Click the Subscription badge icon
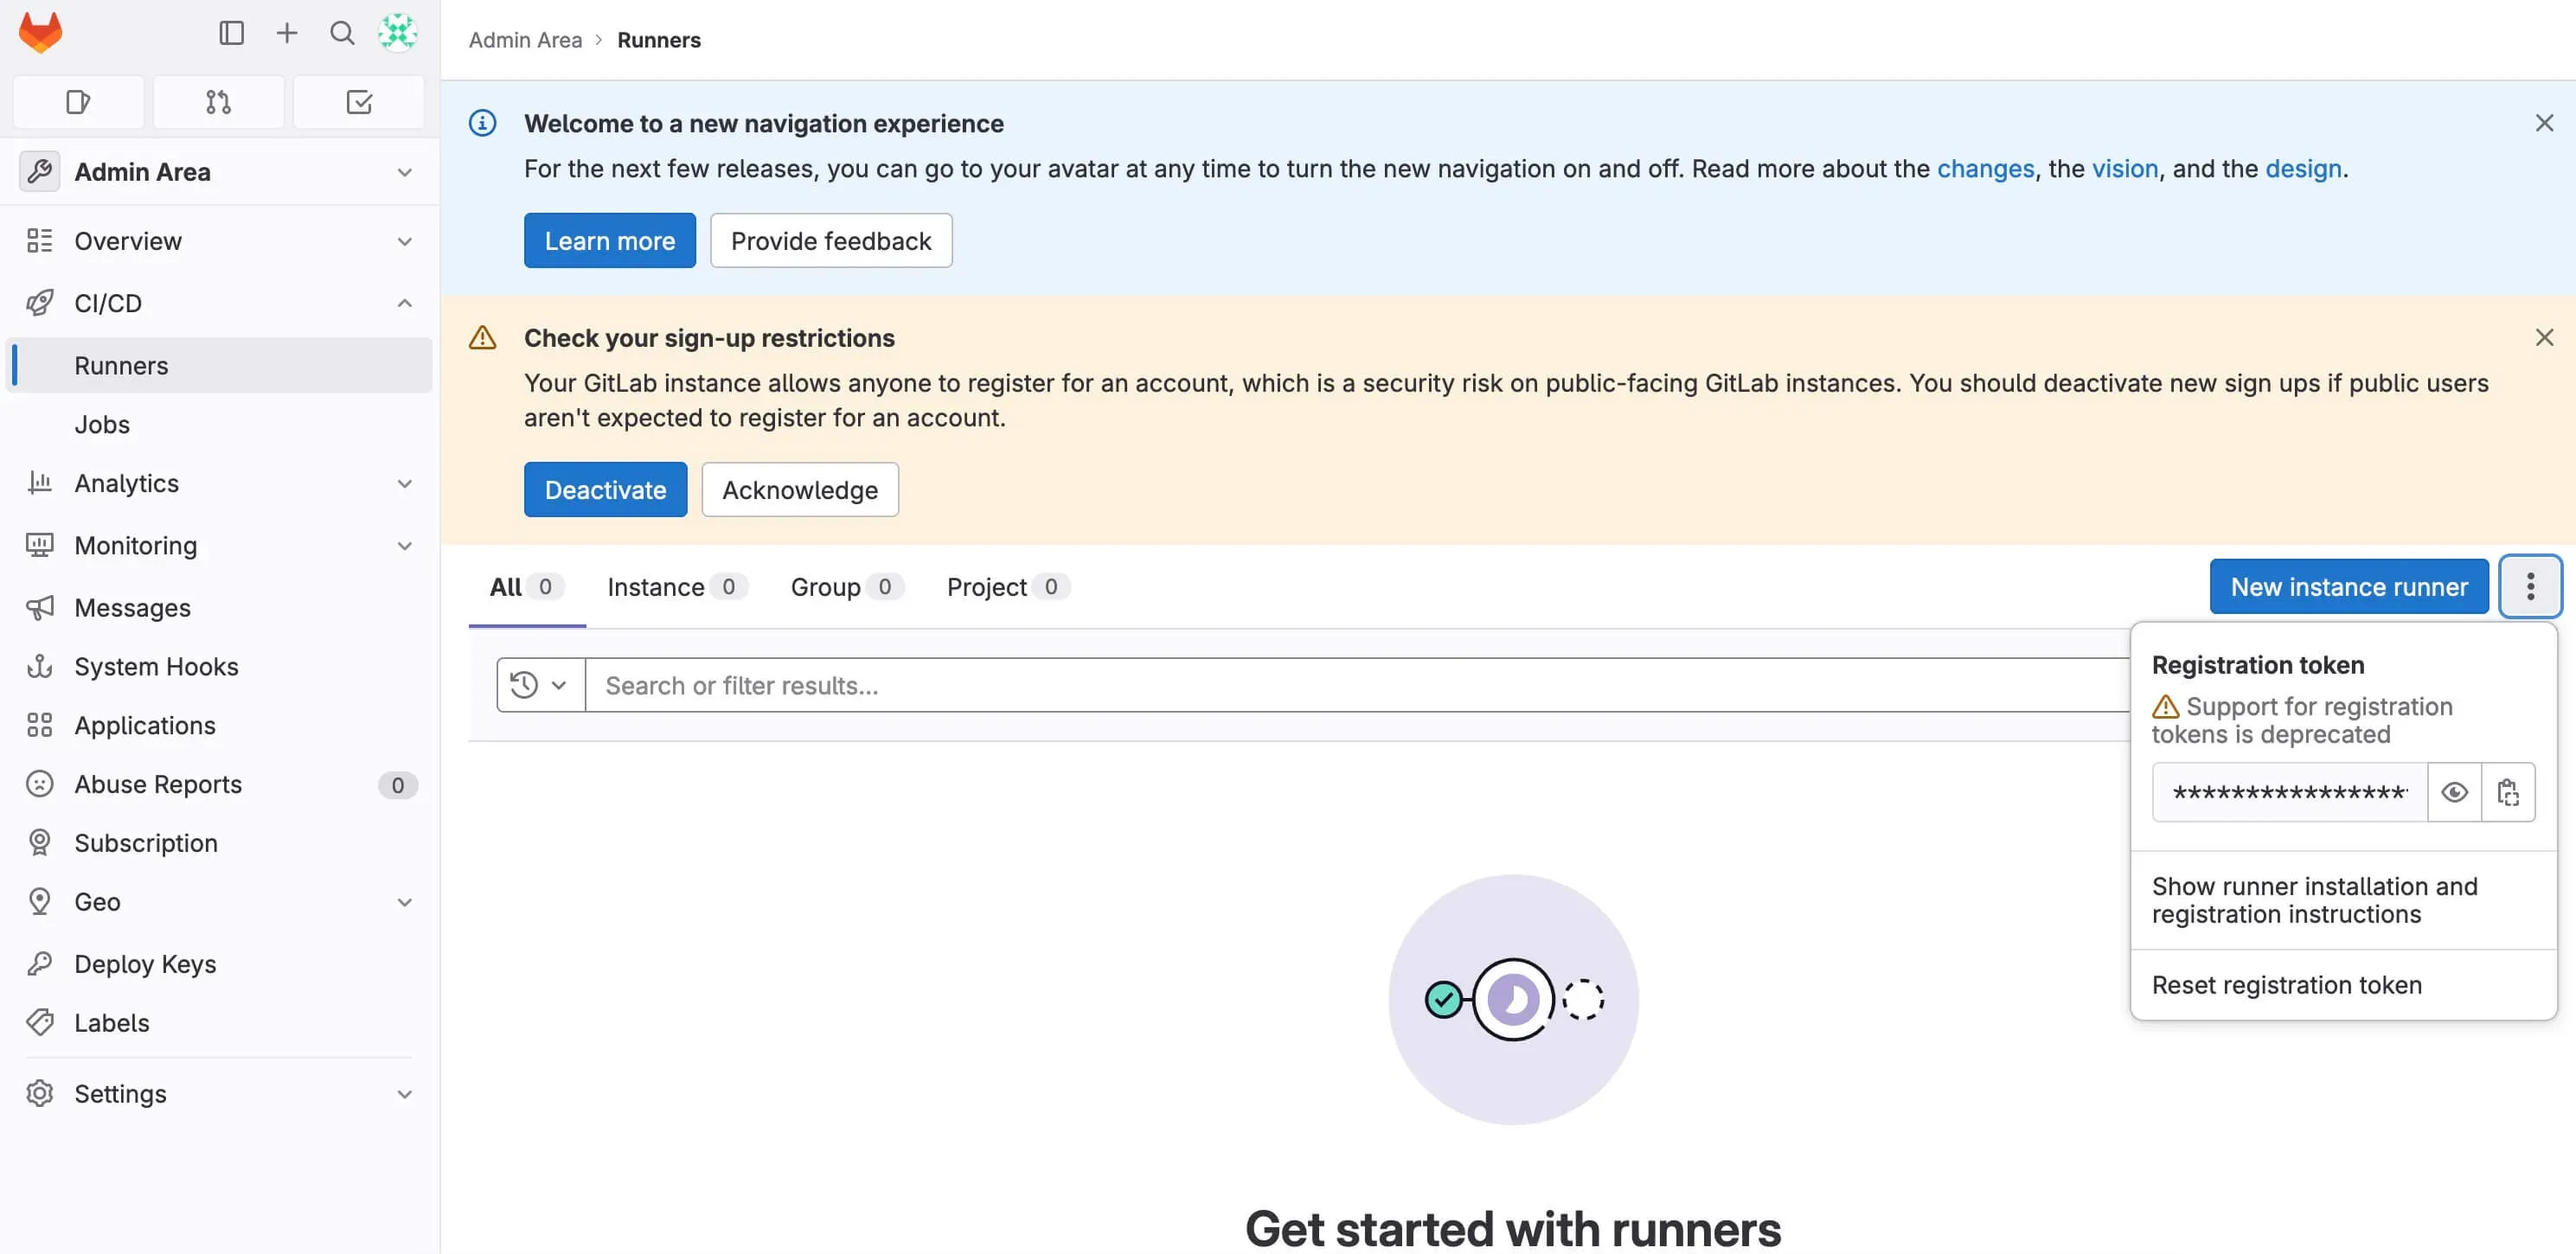The image size is (2576, 1254). click(40, 843)
